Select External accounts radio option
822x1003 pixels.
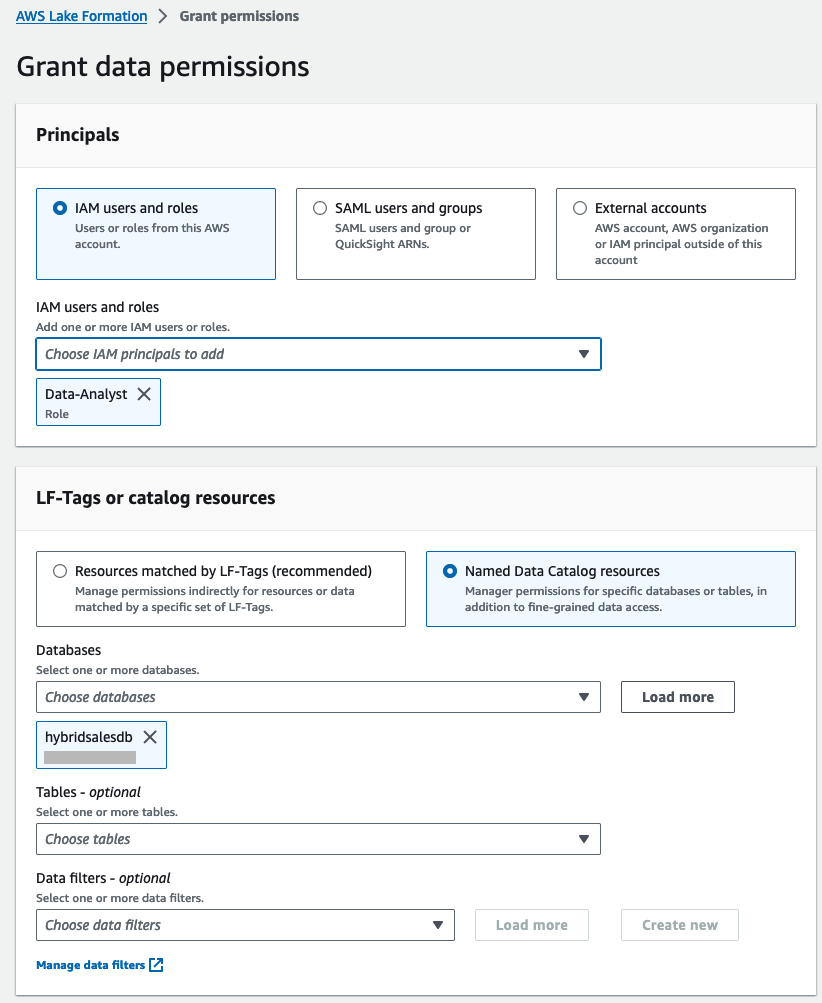[x=580, y=208]
